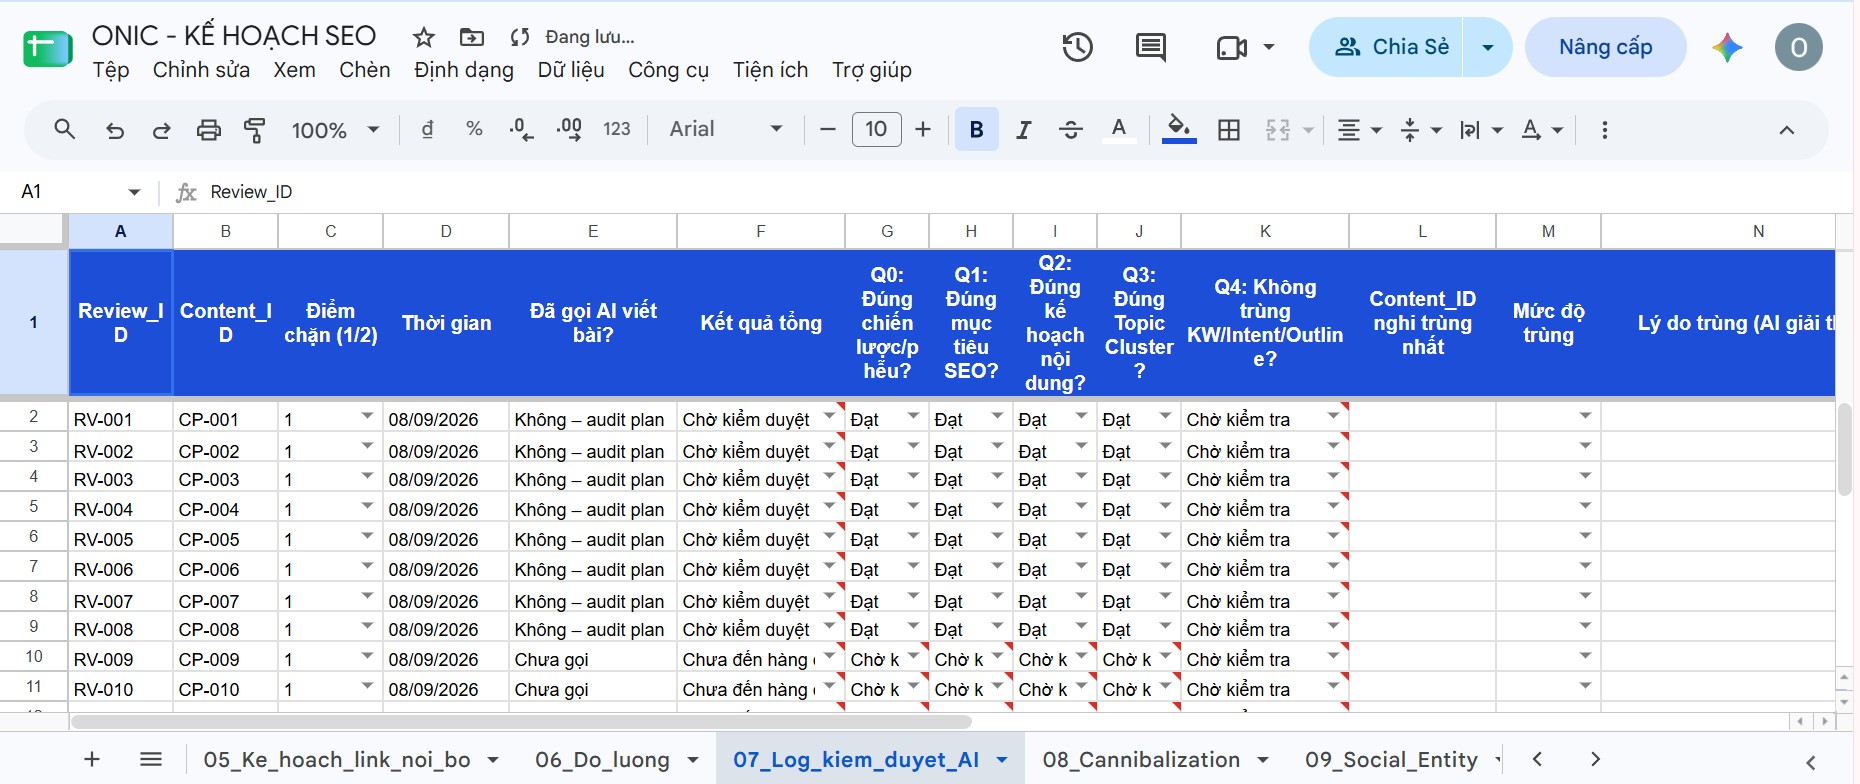Click the horizontal scrollbar
Image resolution: width=1860 pixels, height=784 pixels.
[521, 722]
